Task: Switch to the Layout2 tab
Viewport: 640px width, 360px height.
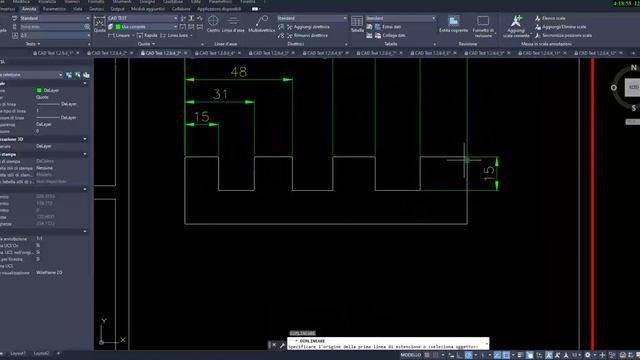Action: coord(42,353)
